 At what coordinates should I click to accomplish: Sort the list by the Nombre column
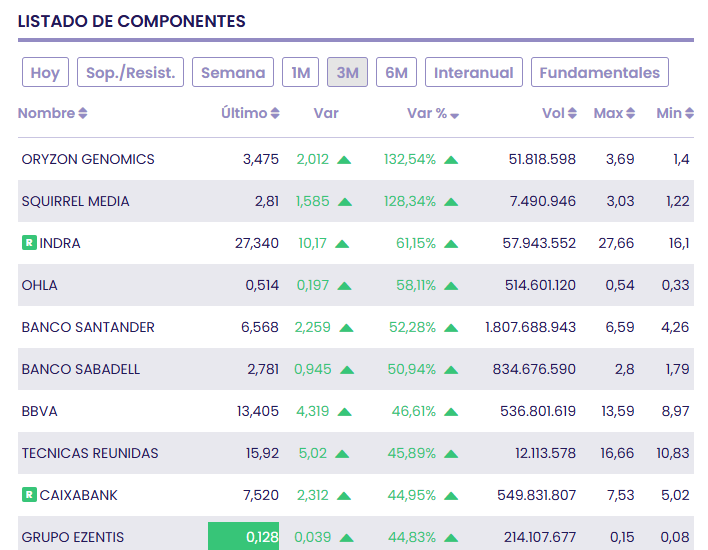tap(83, 114)
